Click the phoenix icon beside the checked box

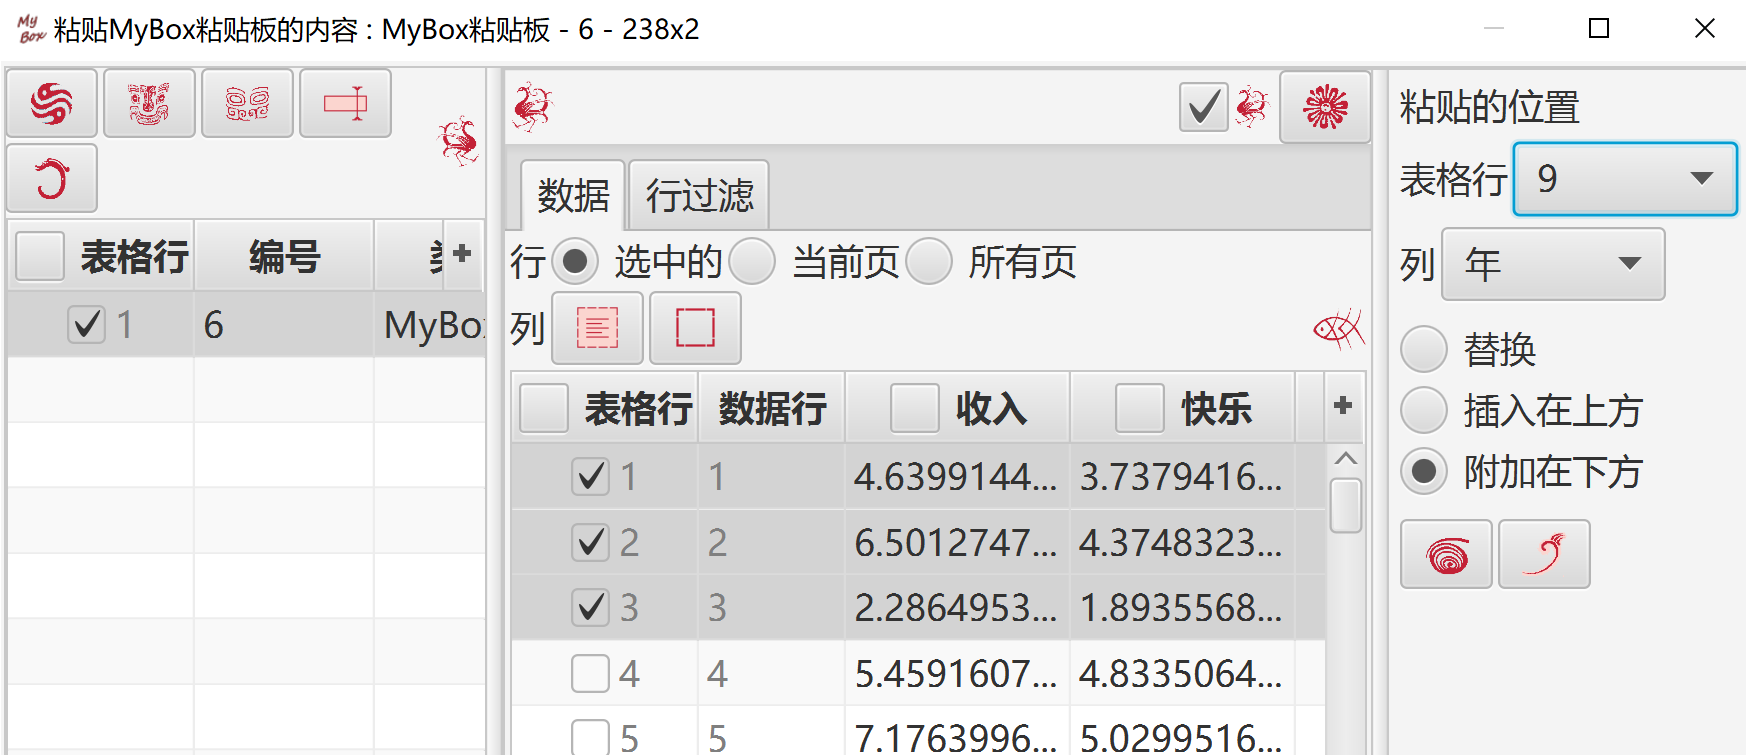point(1251,107)
